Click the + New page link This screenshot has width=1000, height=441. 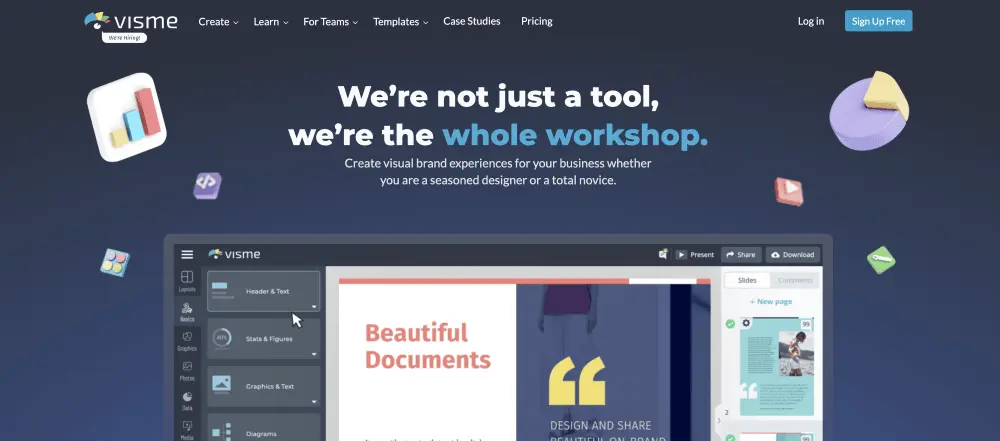770,301
